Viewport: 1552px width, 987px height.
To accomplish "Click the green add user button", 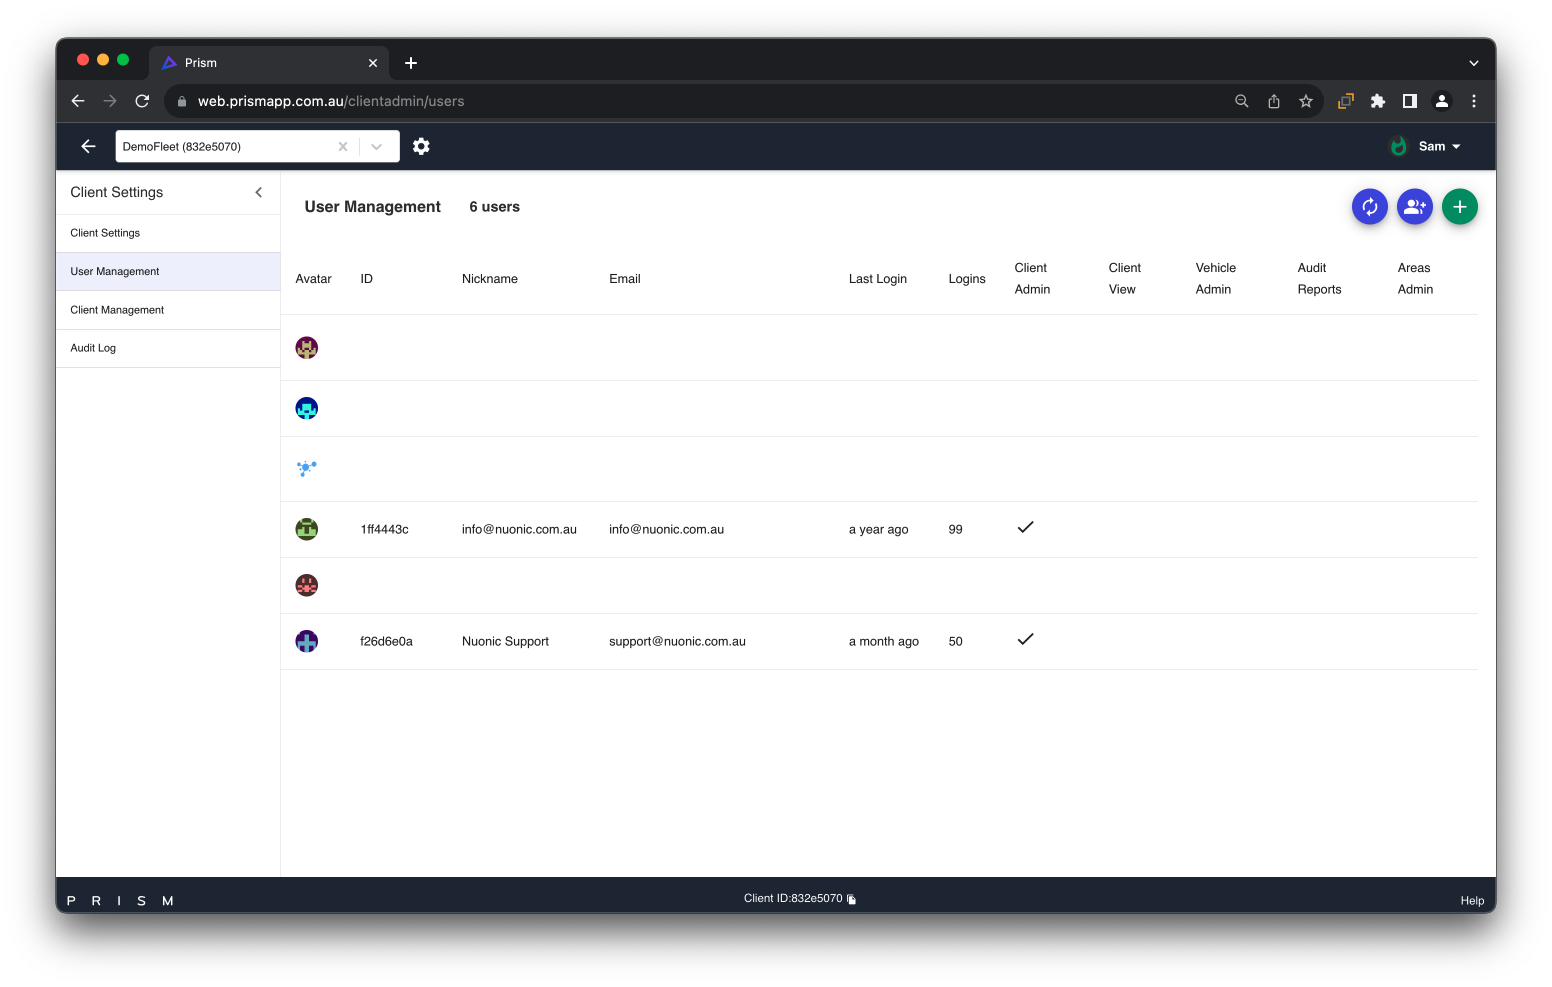I will [1459, 207].
